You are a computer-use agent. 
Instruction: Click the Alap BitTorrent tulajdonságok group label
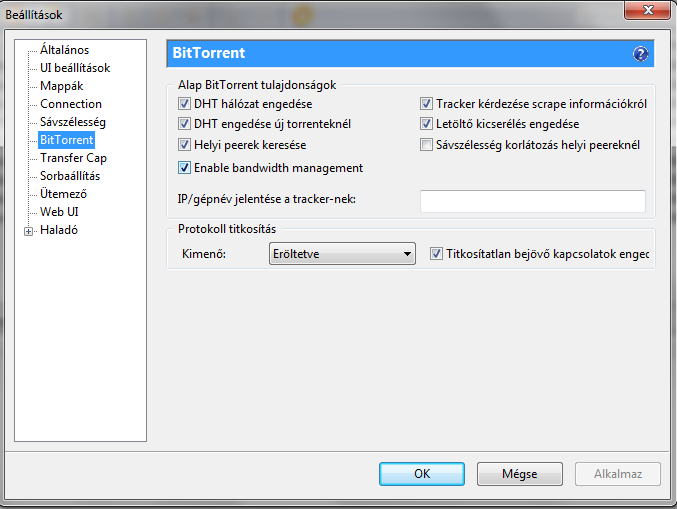[257, 85]
